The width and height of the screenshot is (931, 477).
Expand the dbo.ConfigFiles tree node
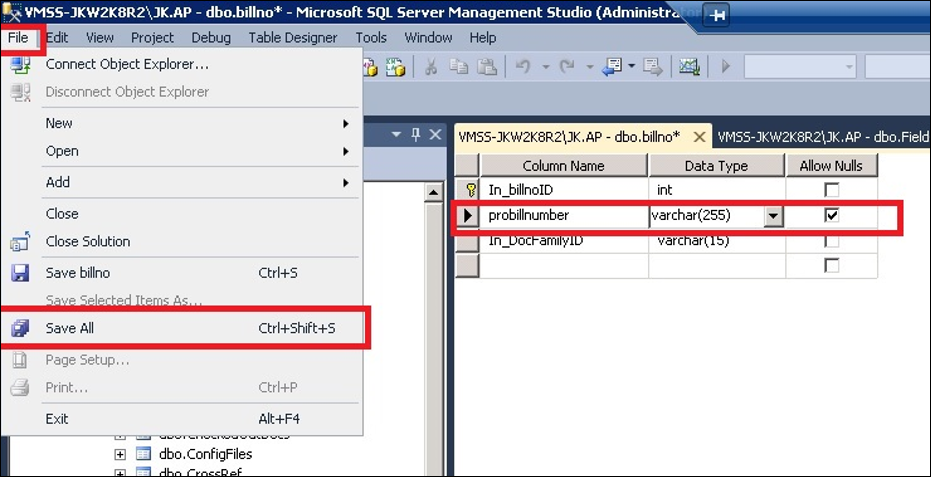click(120, 454)
